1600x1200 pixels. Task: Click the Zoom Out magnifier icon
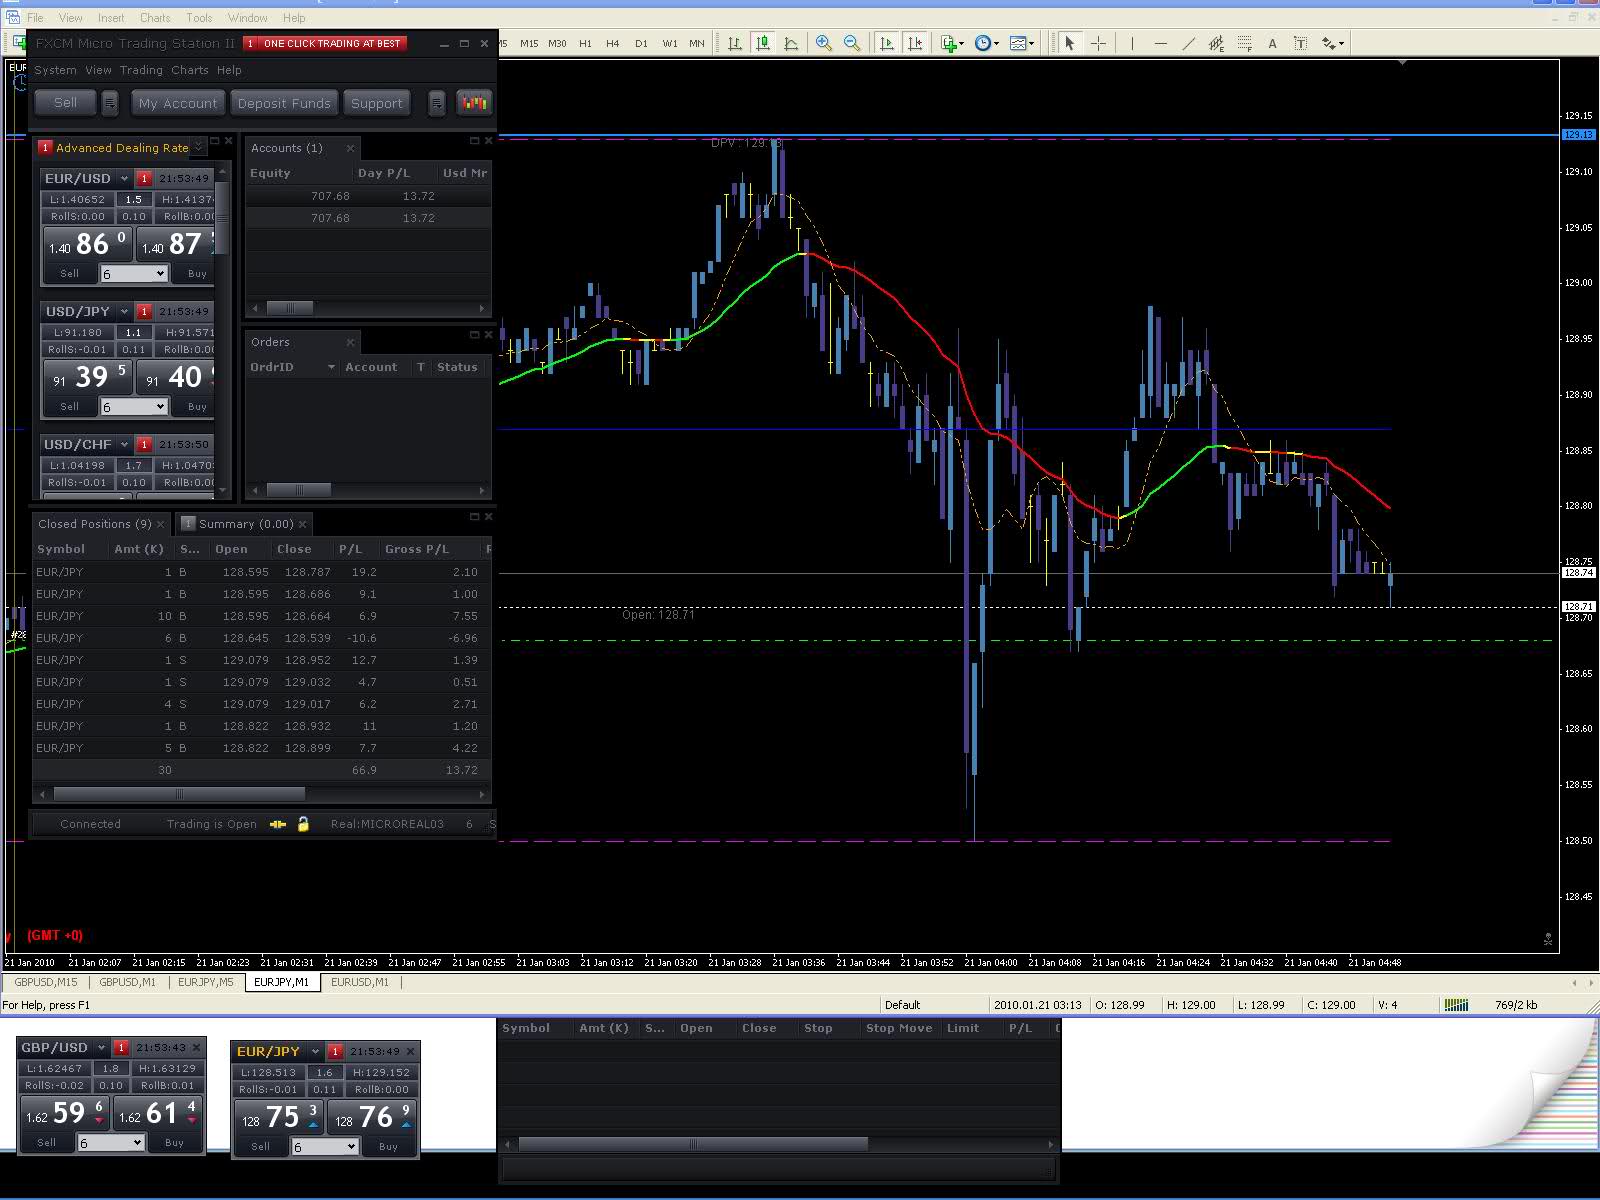tap(852, 43)
